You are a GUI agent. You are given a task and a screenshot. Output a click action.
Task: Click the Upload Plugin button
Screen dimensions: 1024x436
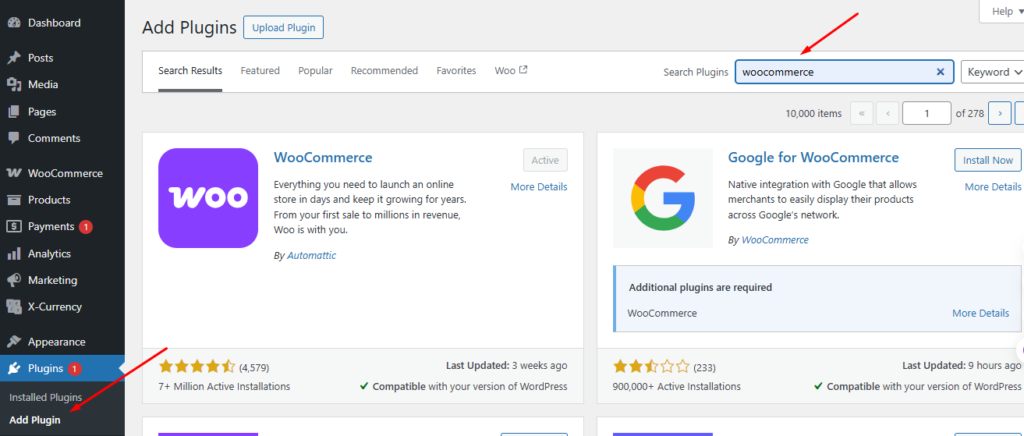(x=283, y=27)
